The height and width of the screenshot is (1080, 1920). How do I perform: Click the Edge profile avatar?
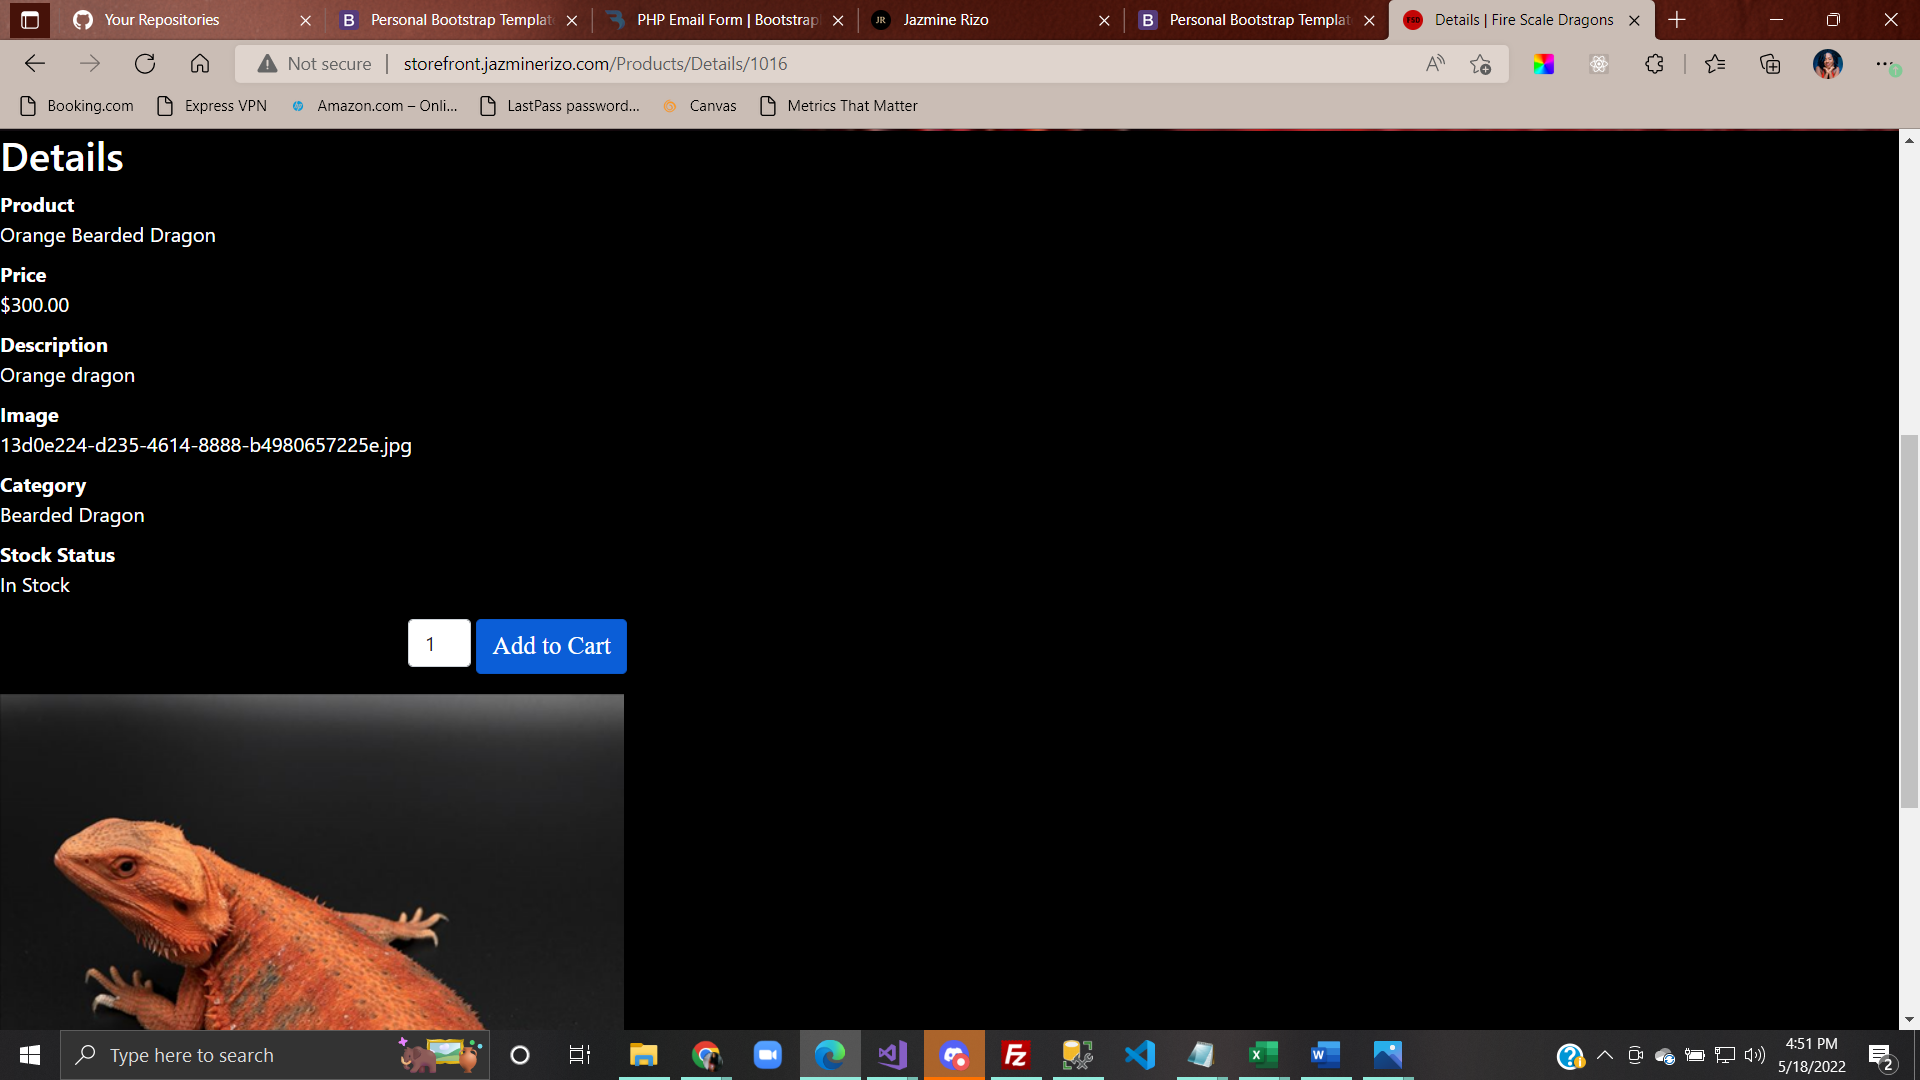[x=1827, y=64]
